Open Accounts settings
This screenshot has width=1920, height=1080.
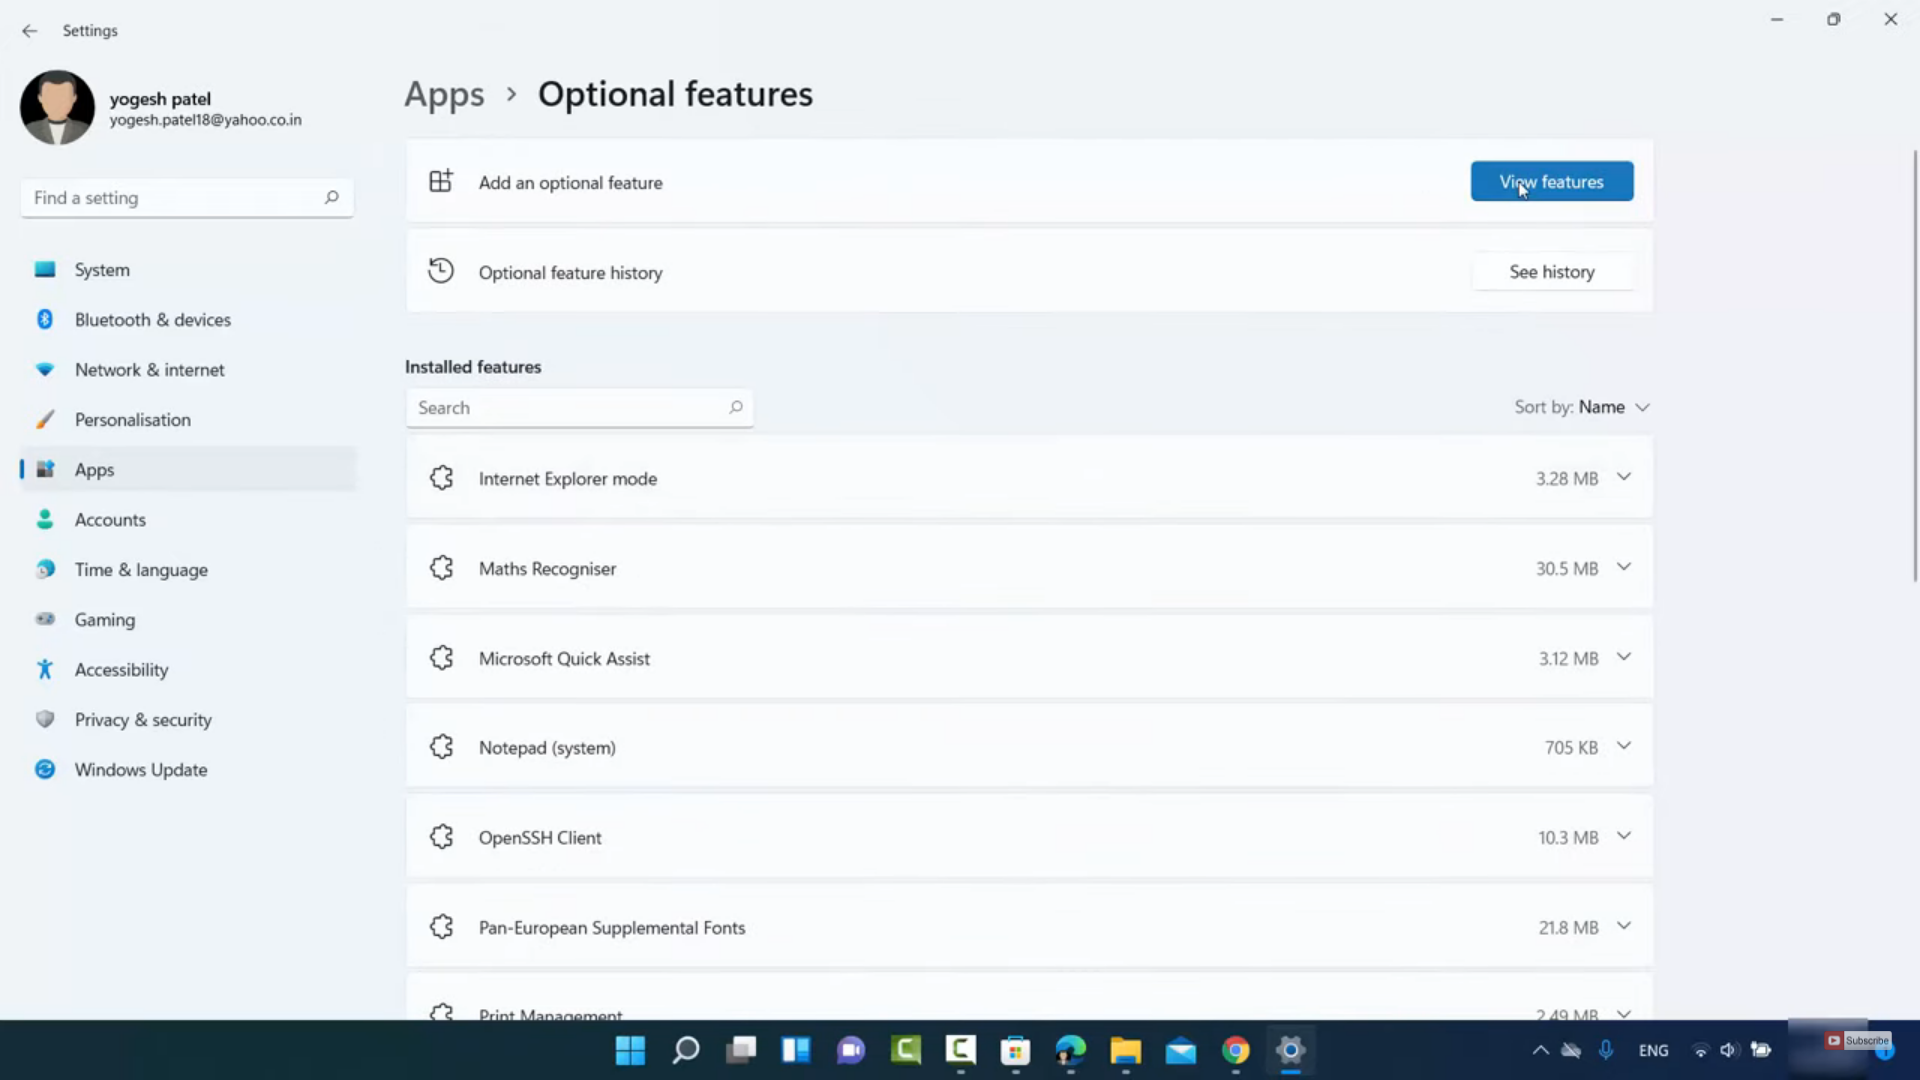[188, 520]
